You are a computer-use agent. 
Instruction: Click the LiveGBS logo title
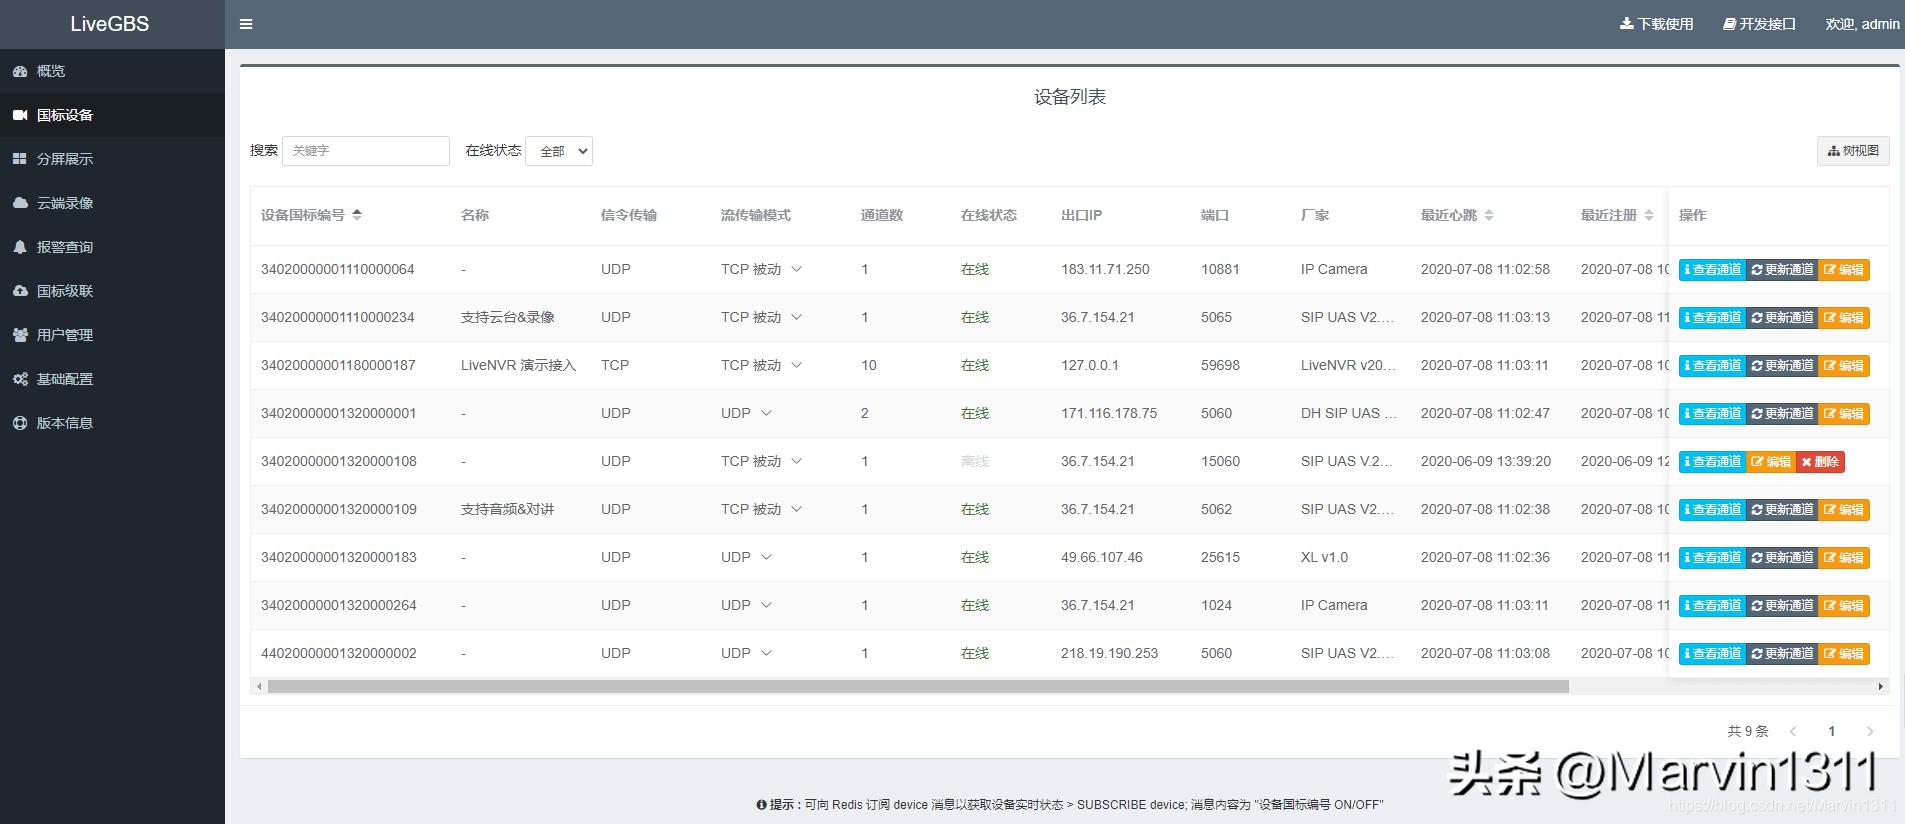click(x=110, y=24)
